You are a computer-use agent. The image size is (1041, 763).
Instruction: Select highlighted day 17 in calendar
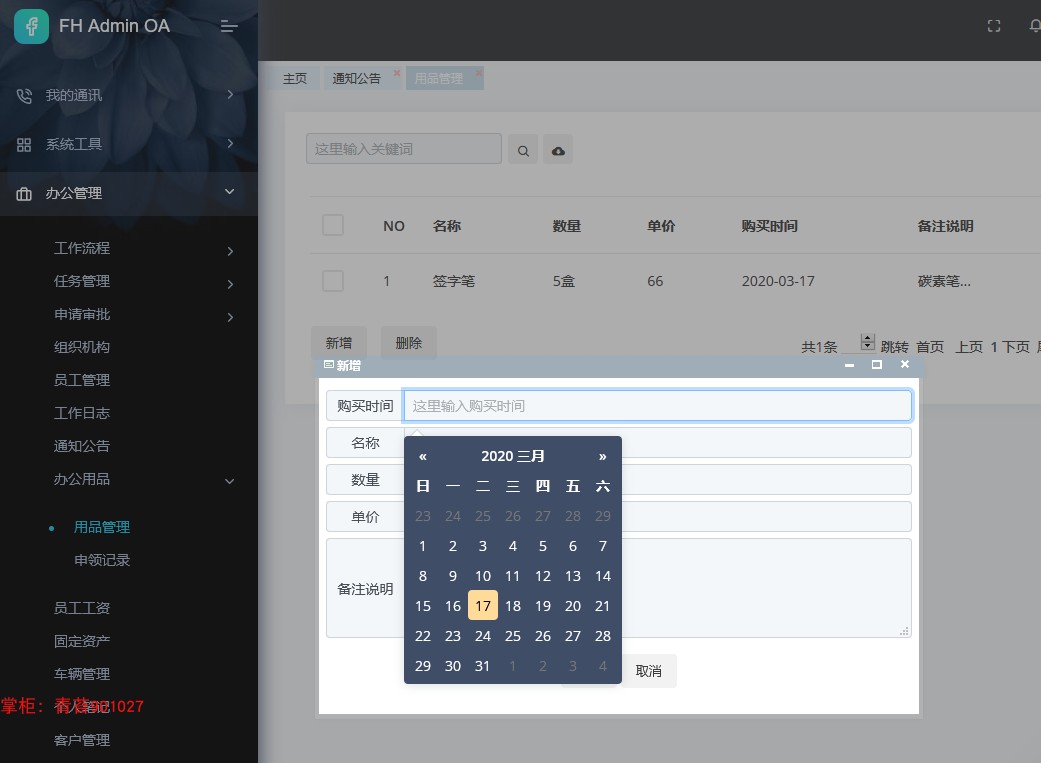pyautogui.click(x=483, y=606)
